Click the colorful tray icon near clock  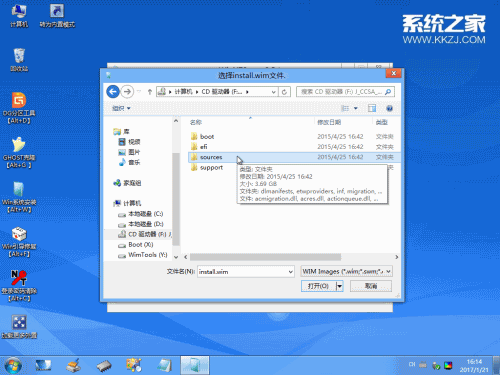click(448, 365)
